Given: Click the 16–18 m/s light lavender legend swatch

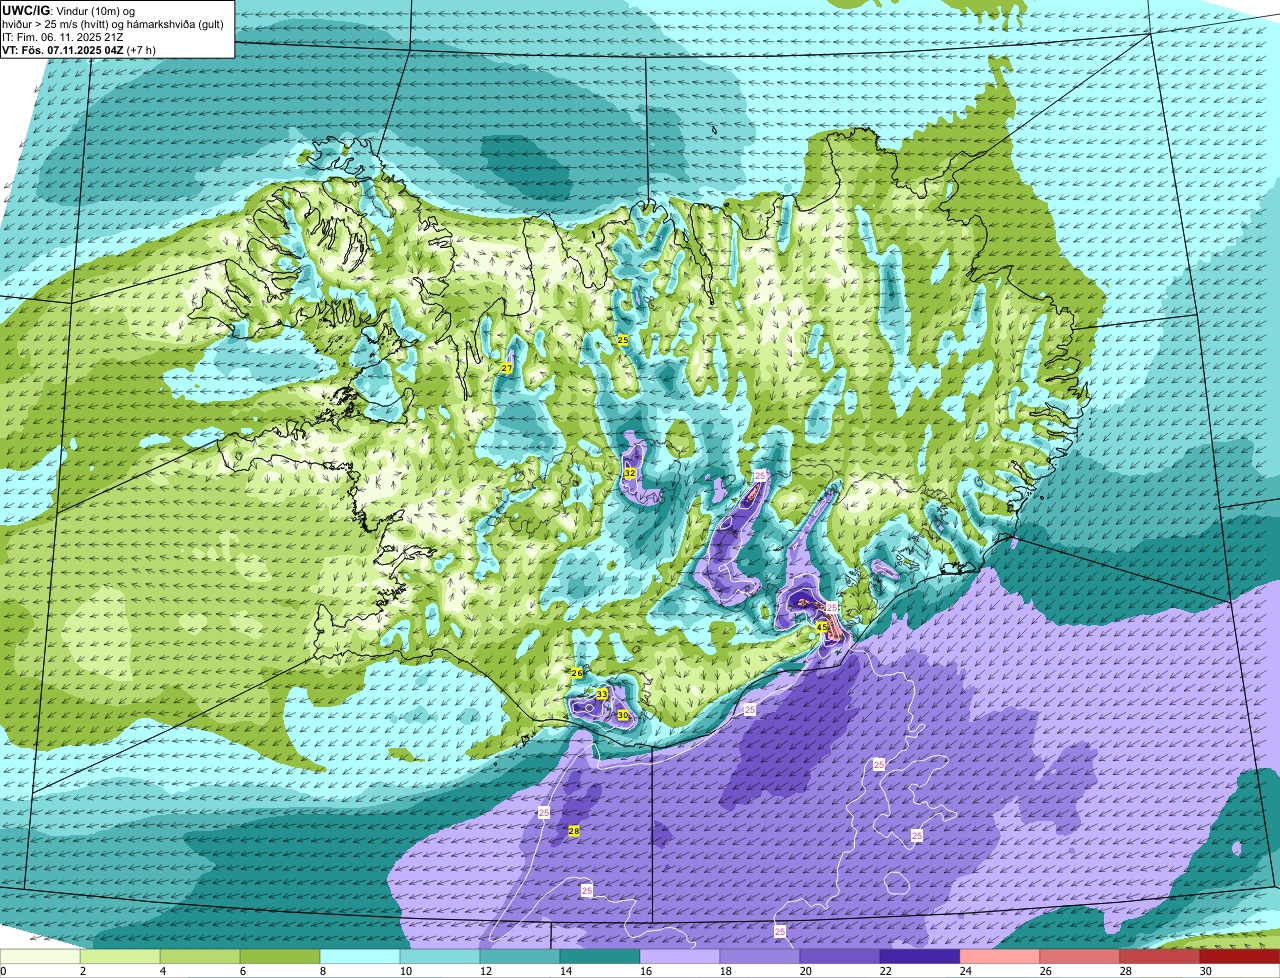Looking at the screenshot, I should [680, 957].
